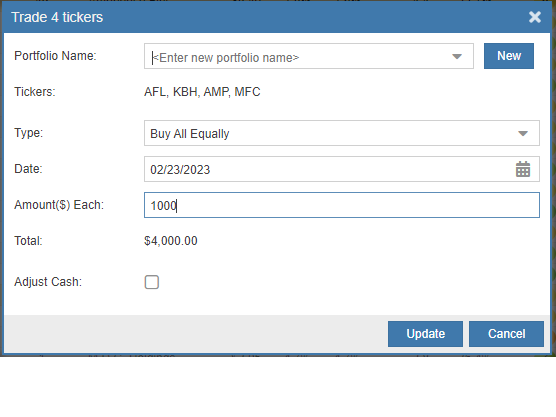556x417 pixels.
Task: Open the calendar date picker icon
Action: coord(523,169)
